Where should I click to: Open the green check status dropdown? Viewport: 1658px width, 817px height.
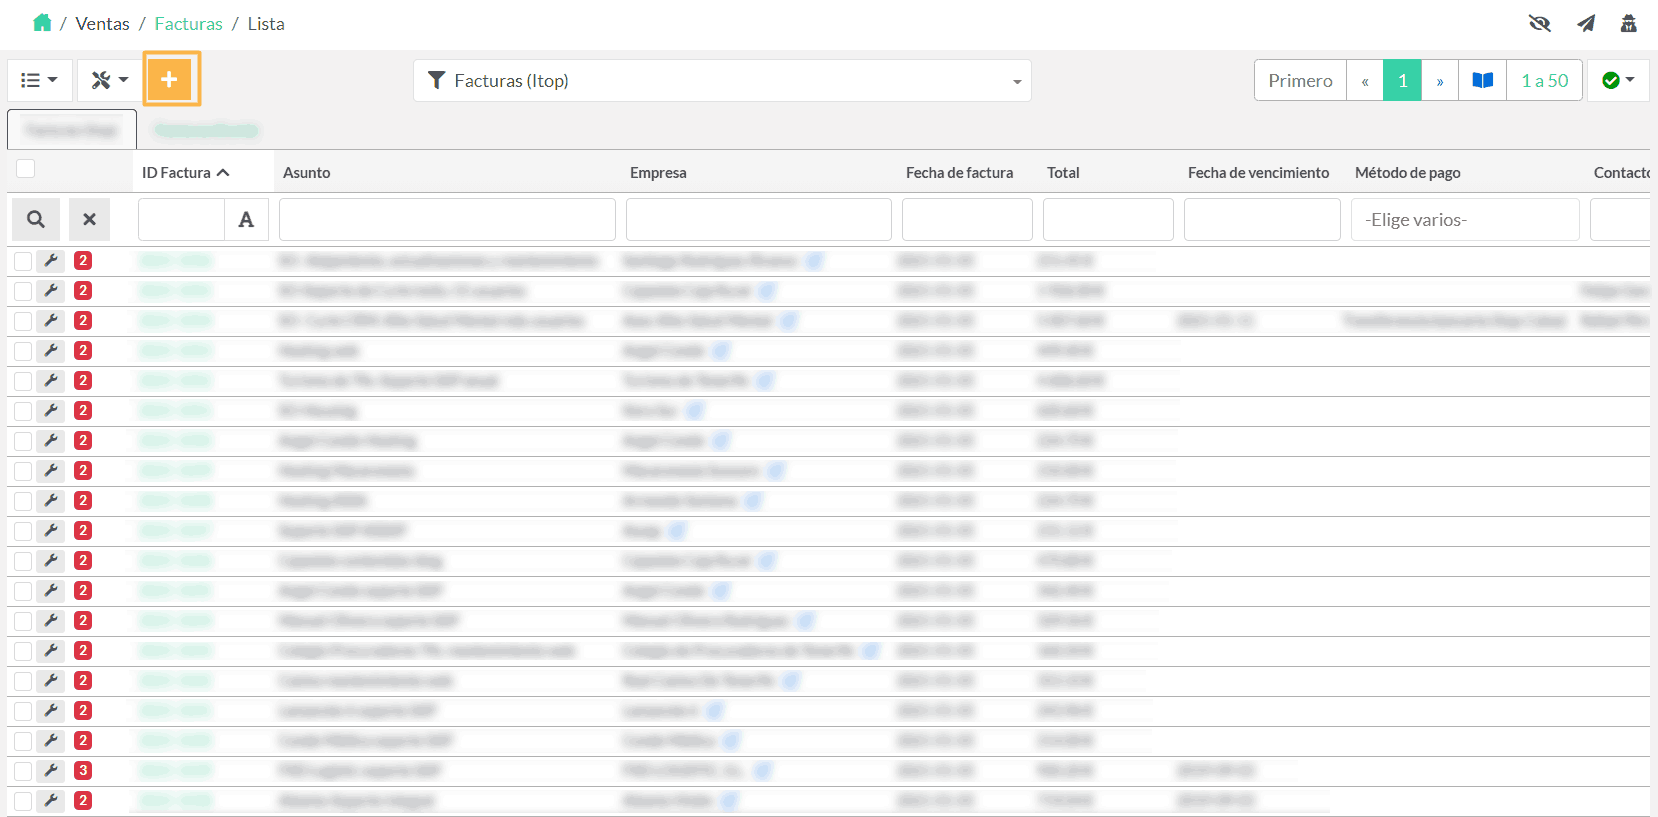[x=1617, y=80]
